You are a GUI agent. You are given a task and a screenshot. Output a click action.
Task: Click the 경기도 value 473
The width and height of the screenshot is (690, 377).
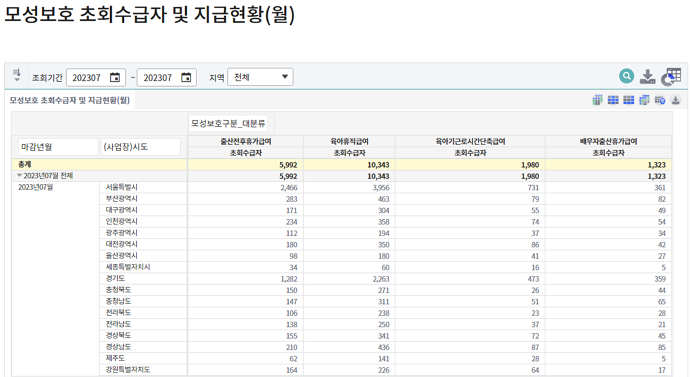pos(533,279)
